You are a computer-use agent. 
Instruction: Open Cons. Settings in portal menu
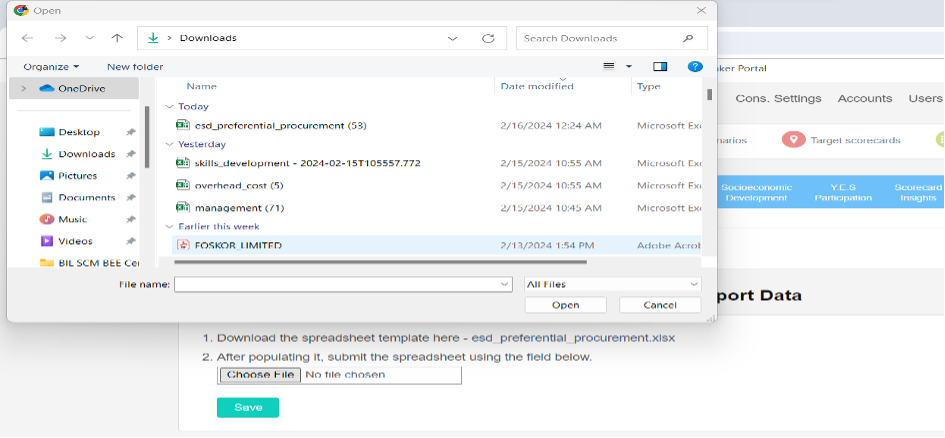[x=778, y=98]
